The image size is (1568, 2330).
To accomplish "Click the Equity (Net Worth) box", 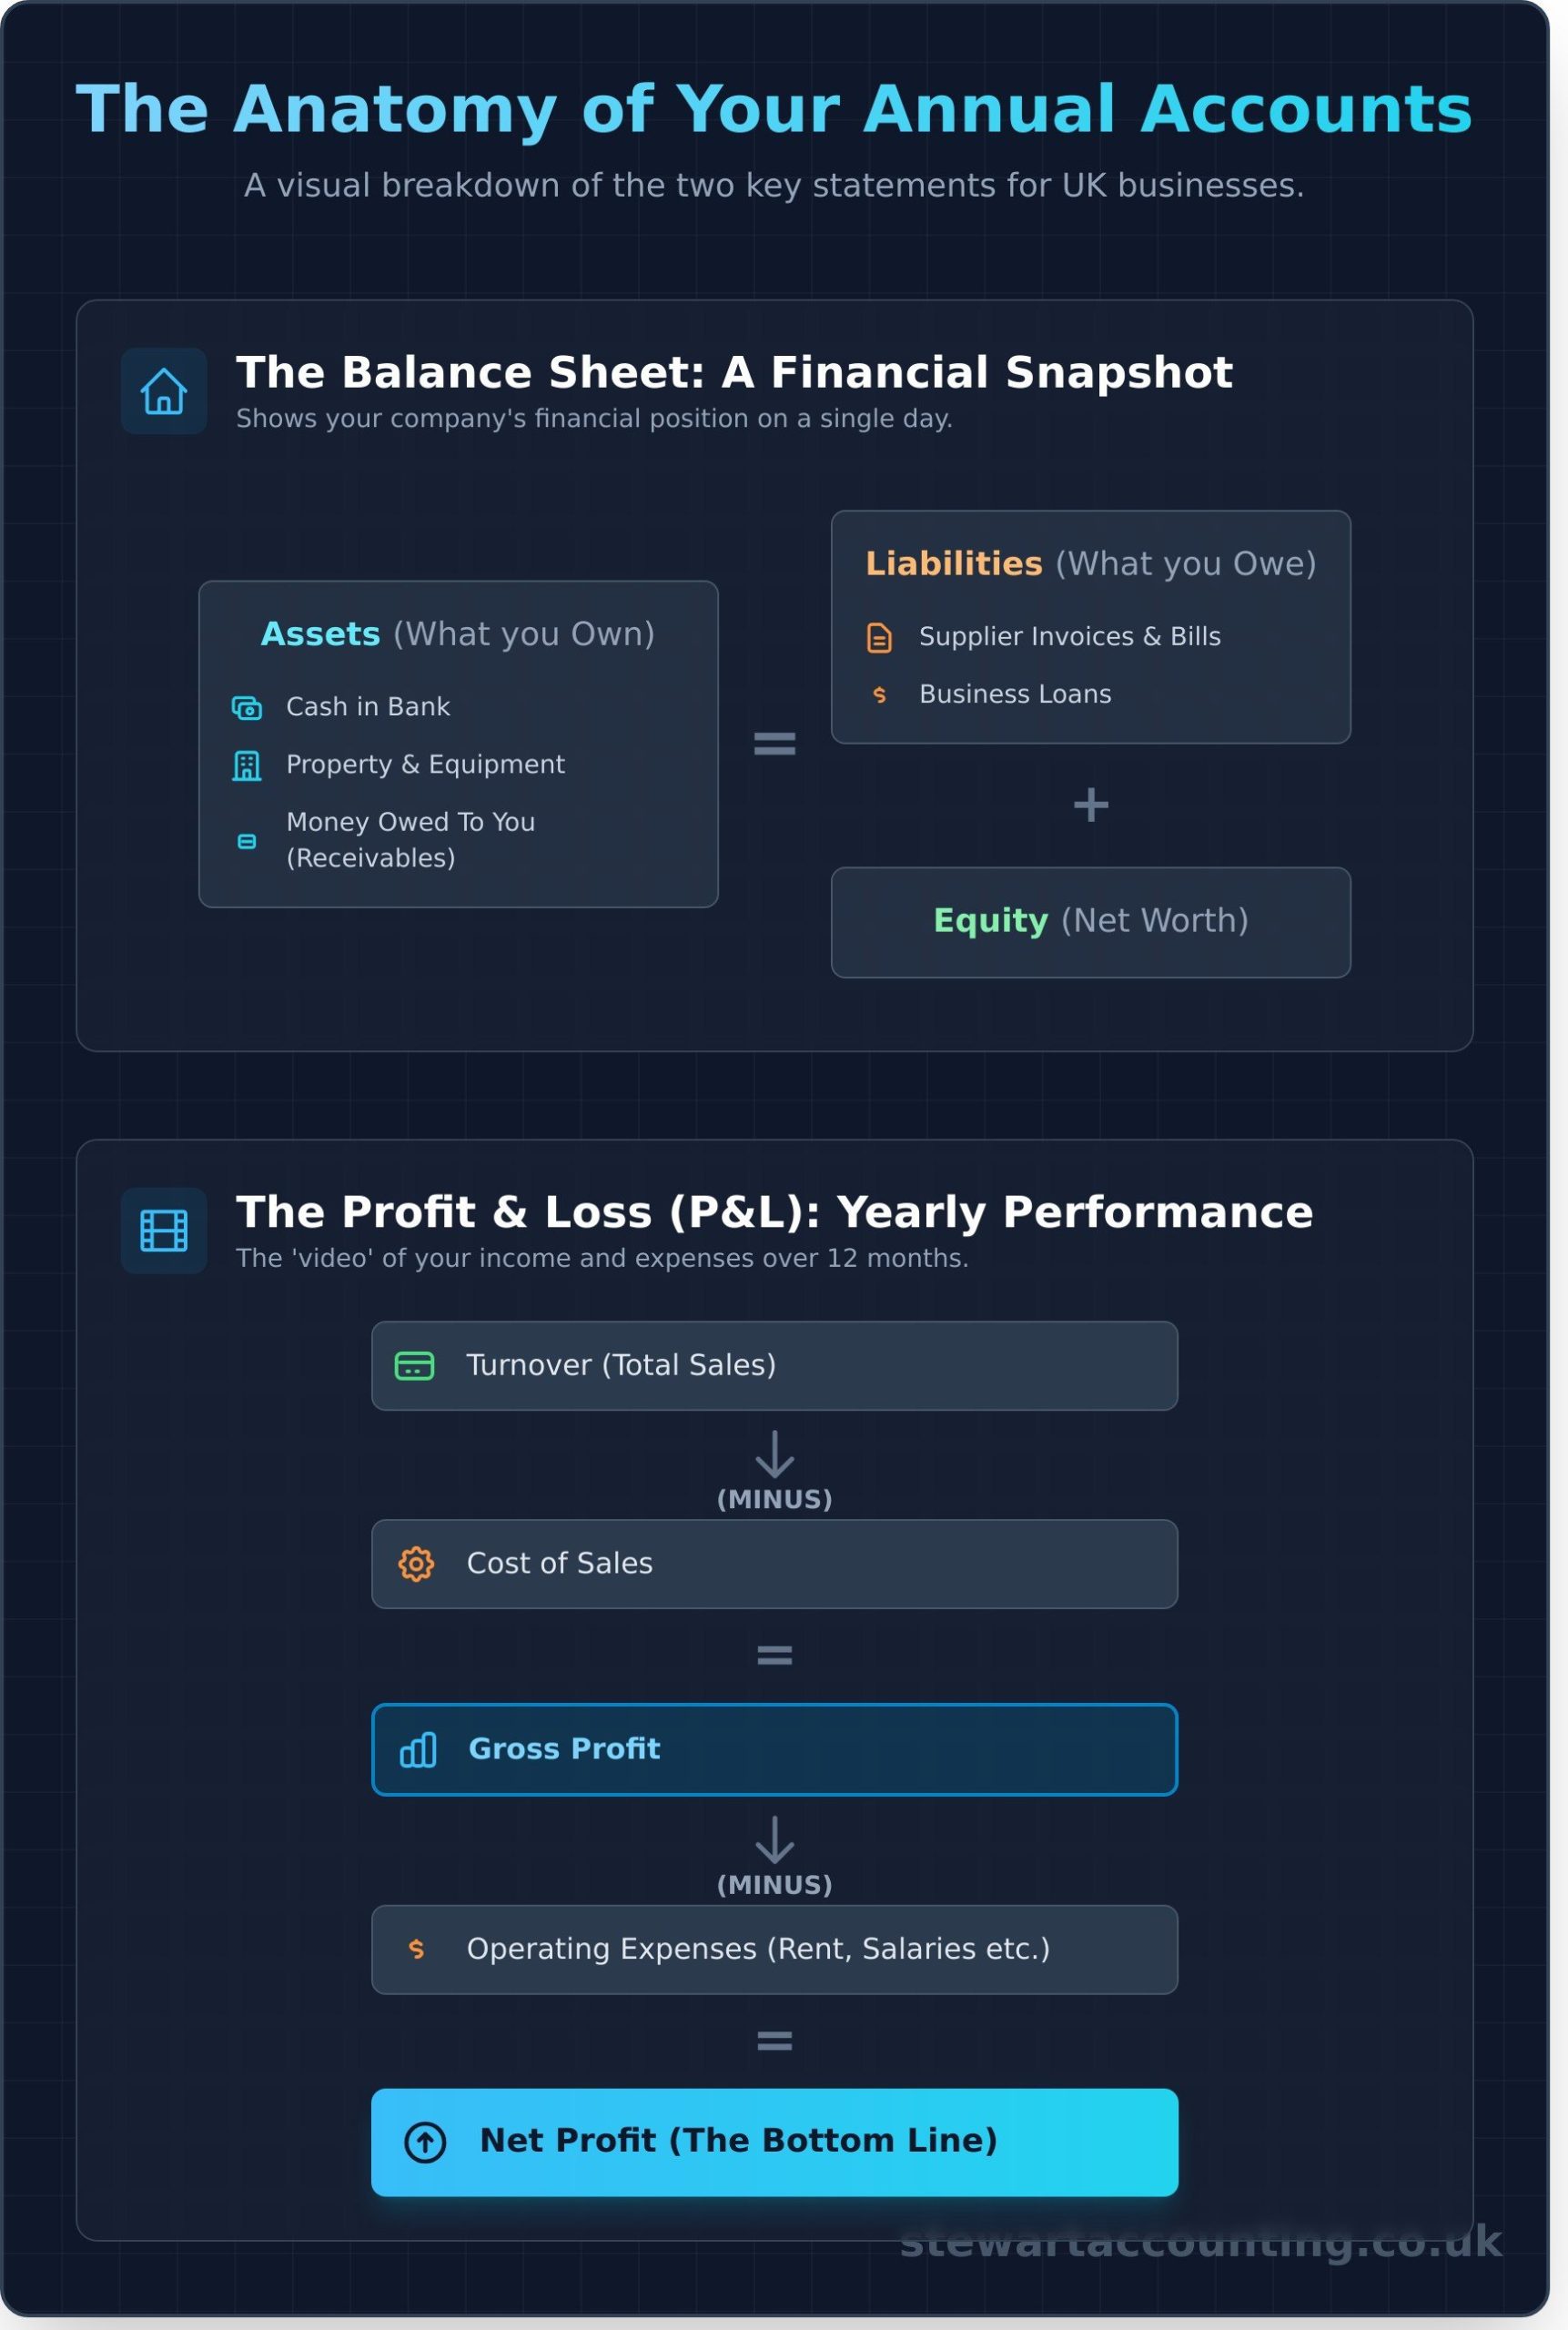I will click(1091, 922).
